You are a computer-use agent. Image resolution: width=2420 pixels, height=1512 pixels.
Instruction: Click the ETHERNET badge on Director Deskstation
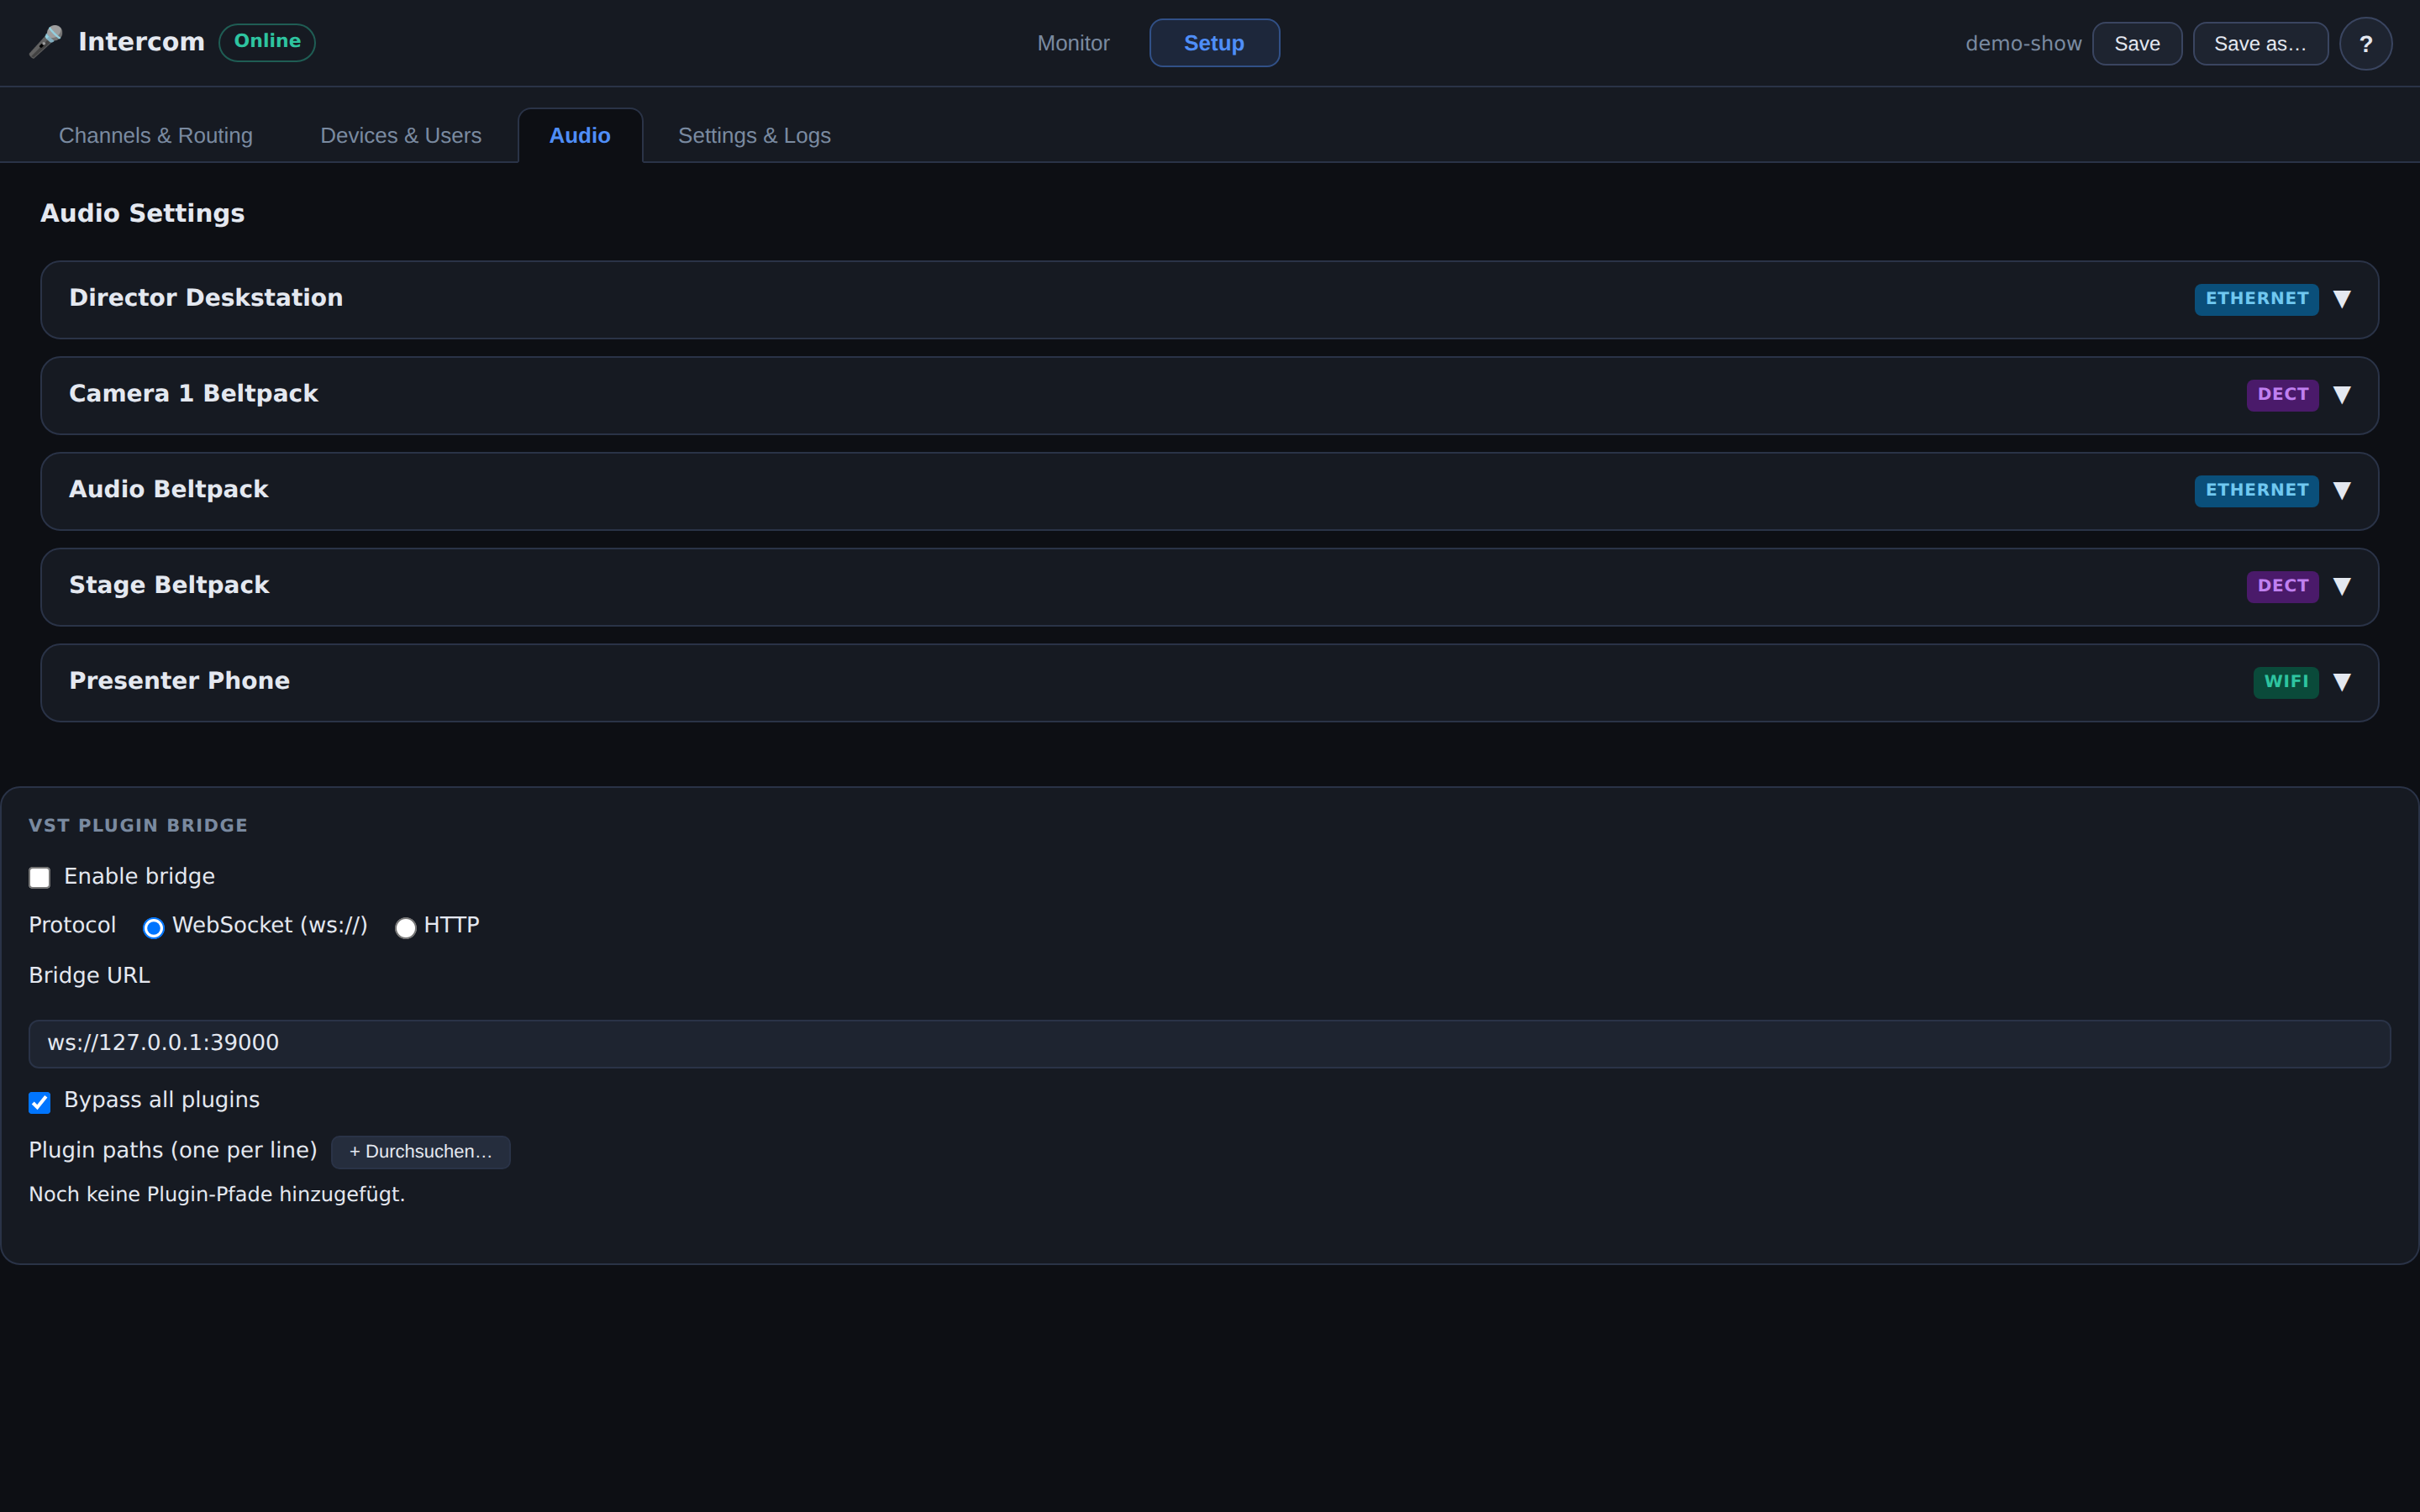tap(2256, 299)
